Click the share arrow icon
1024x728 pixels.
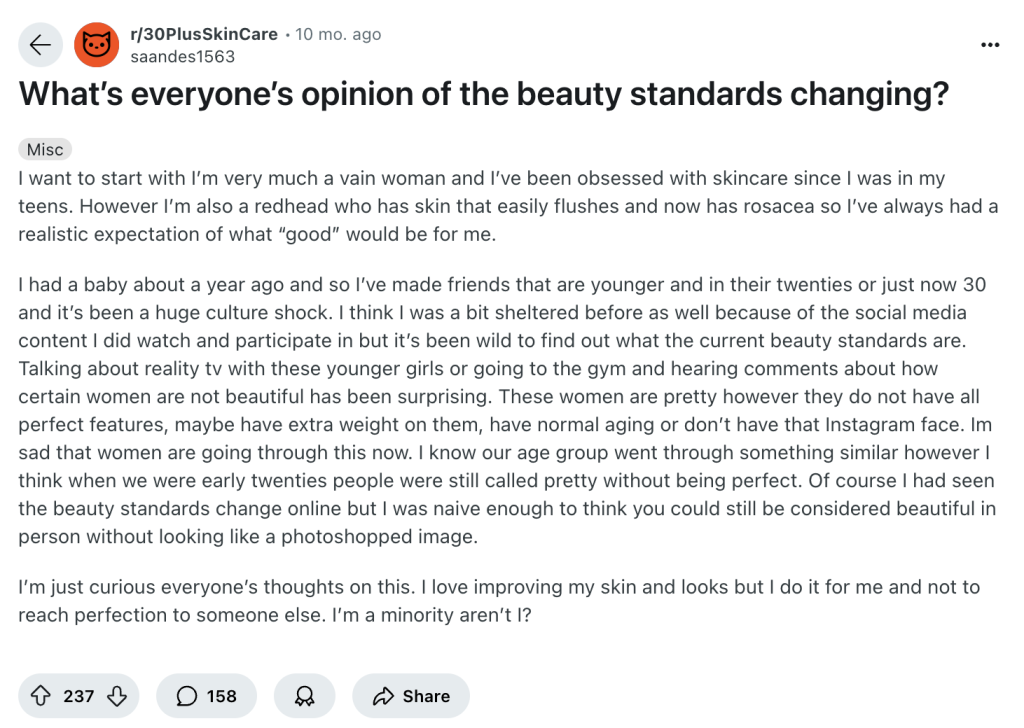coord(383,696)
